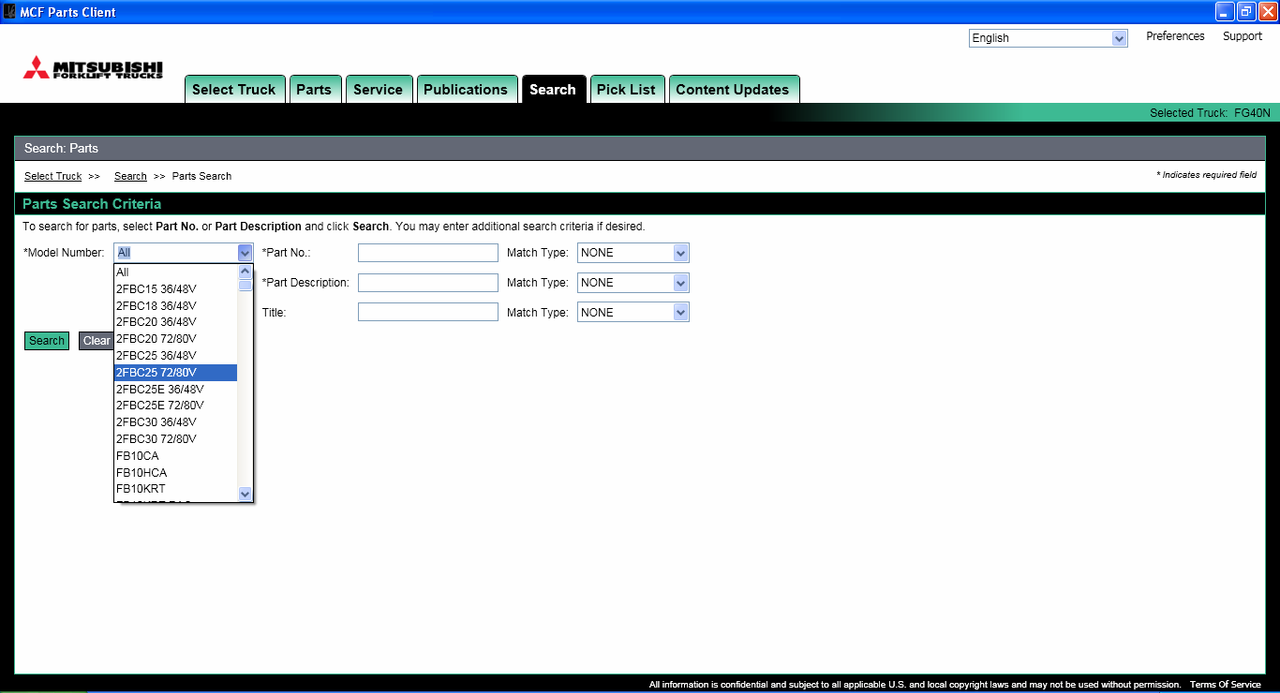Open the Support link
The image size is (1280, 693).
click(x=1242, y=36)
